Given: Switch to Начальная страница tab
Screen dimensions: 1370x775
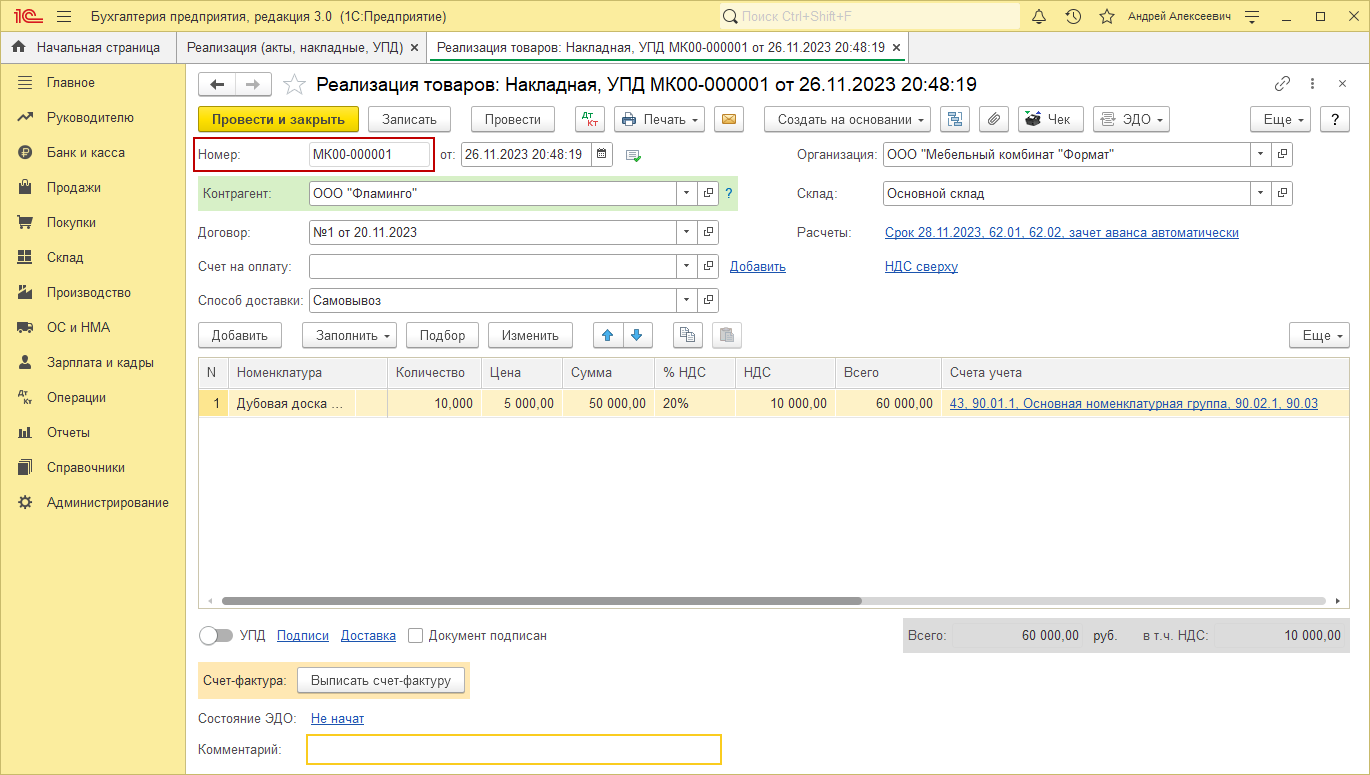Looking at the screenshot, I should [88, 47].
